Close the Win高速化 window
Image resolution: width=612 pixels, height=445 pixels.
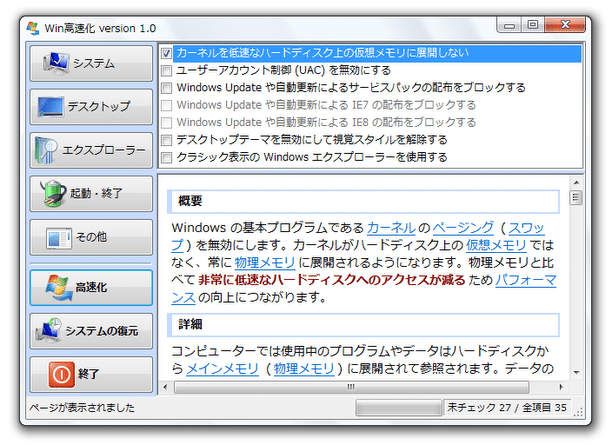pyautogui.click(x=565, y=25)
